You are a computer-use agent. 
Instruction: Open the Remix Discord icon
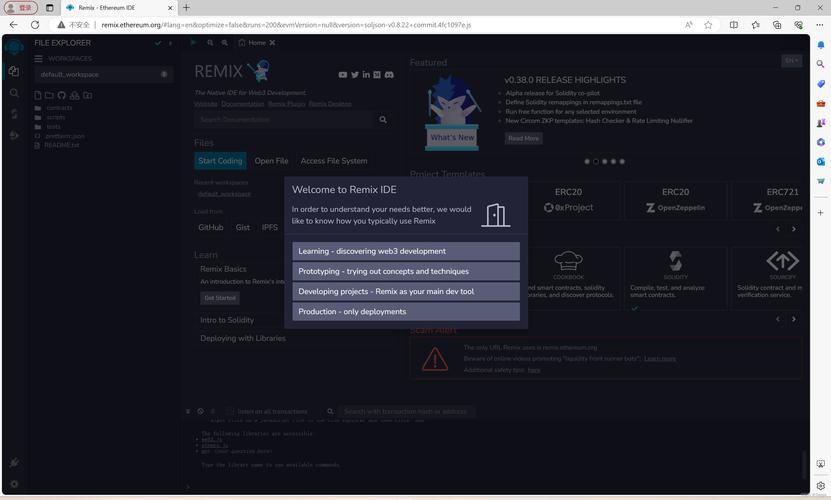389,75
